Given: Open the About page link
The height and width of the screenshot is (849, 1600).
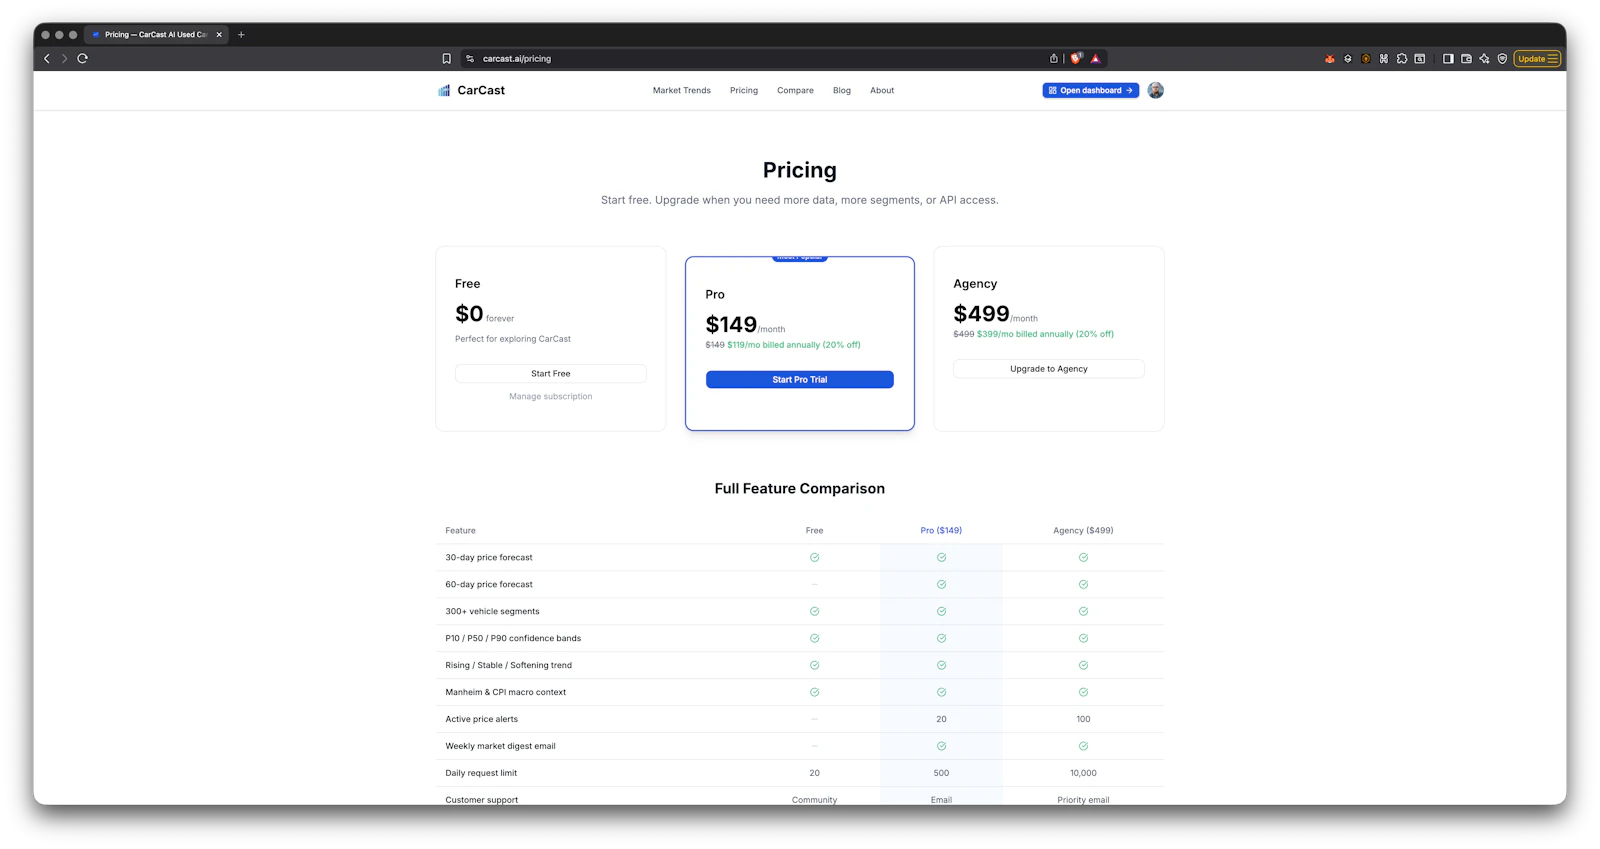Looking at the screenshot, I should 882,90.
